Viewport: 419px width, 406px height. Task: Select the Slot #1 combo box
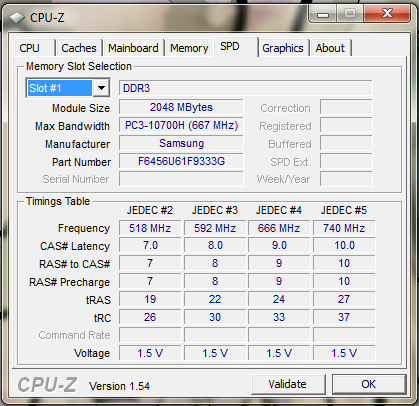click(68, 88)
